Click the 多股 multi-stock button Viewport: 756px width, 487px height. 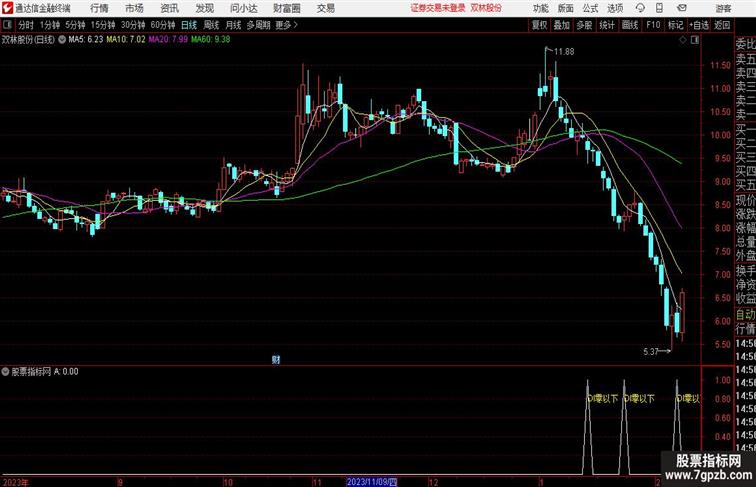[584, 25]
